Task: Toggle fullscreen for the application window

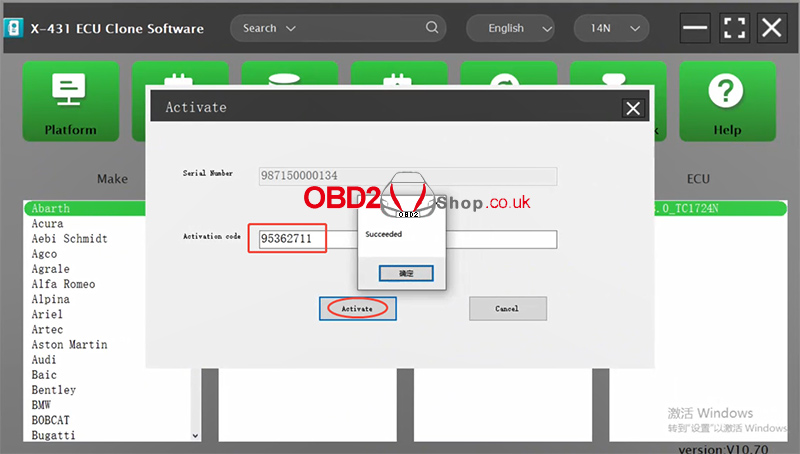Action: pyautogui.click(x=734, y=28)
